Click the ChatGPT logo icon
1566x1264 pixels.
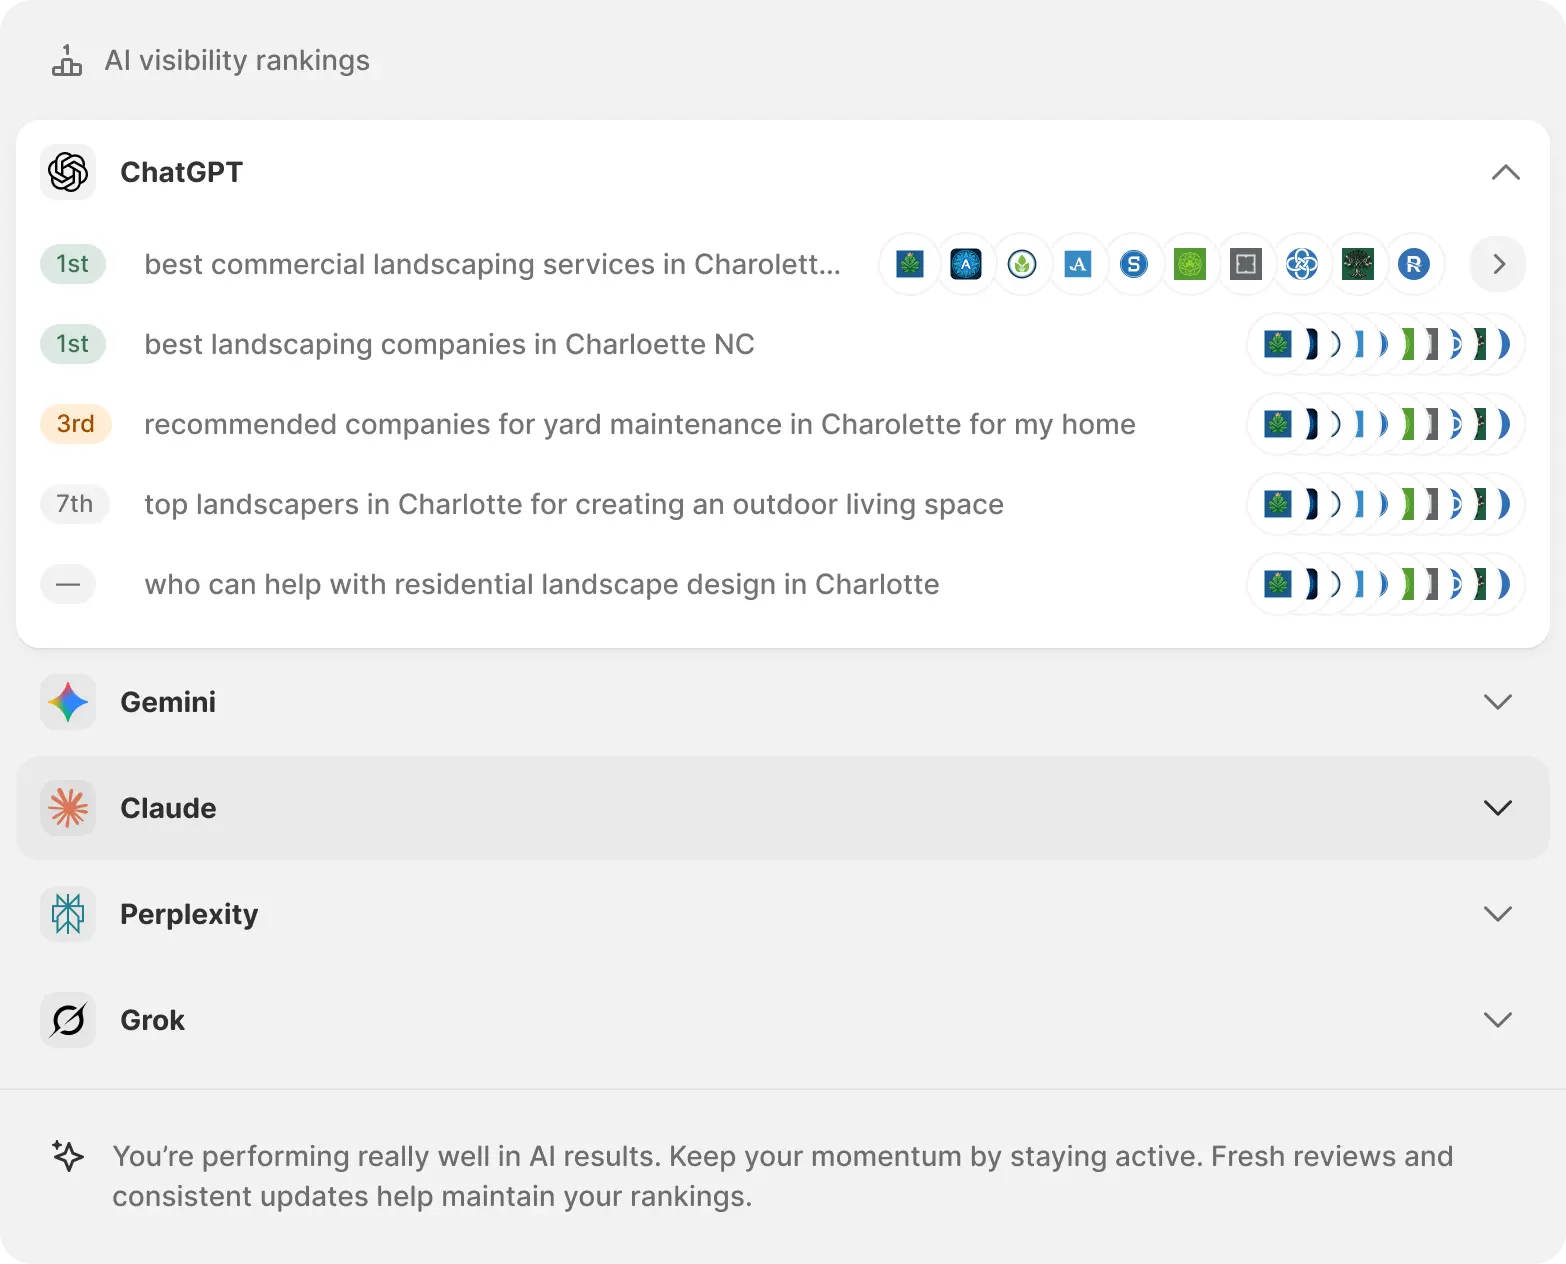pyautogui.click(x=68, y=172)
